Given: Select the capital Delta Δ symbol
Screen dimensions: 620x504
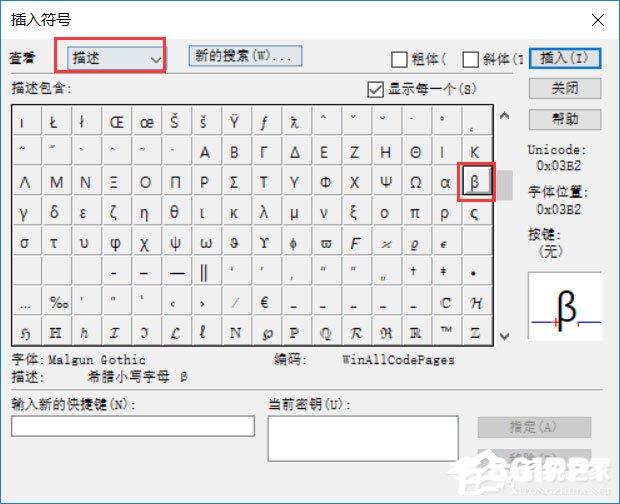Looking at the screenshot, I should (x=295, y=152).
